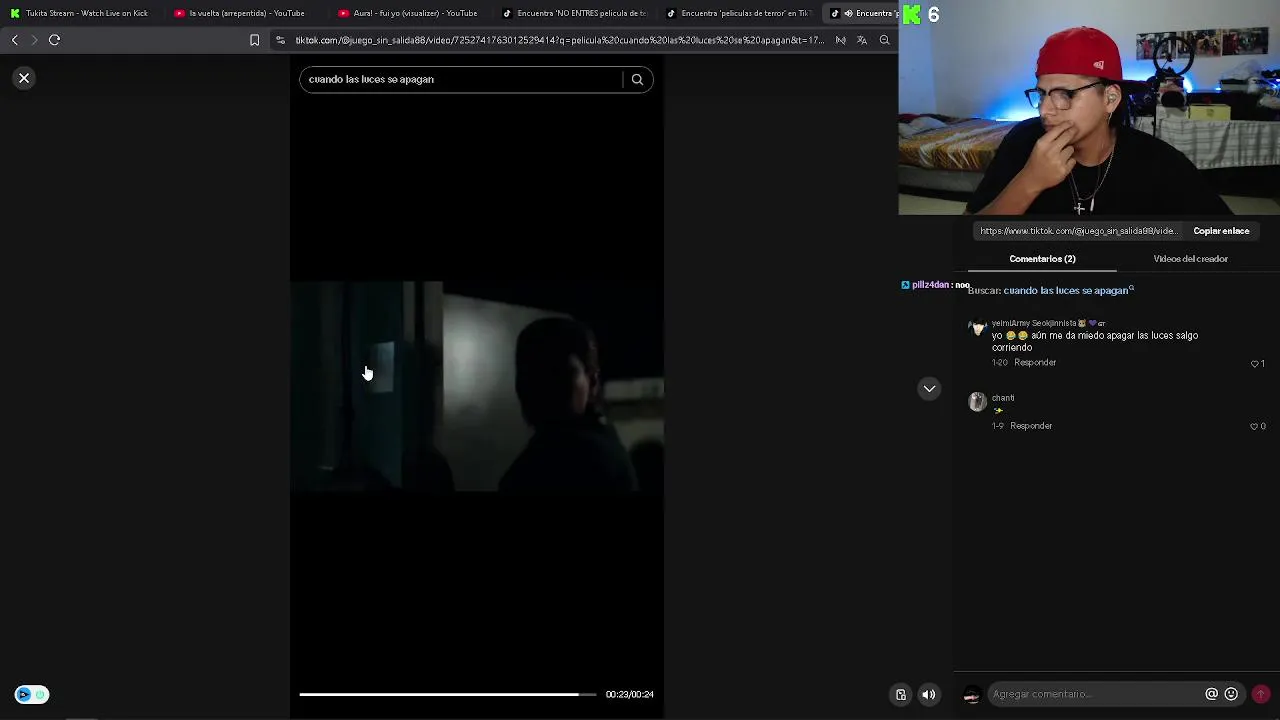Click the 'Agregar comentario...' input field
1280x720 pixels.
tap(1095, 694)
